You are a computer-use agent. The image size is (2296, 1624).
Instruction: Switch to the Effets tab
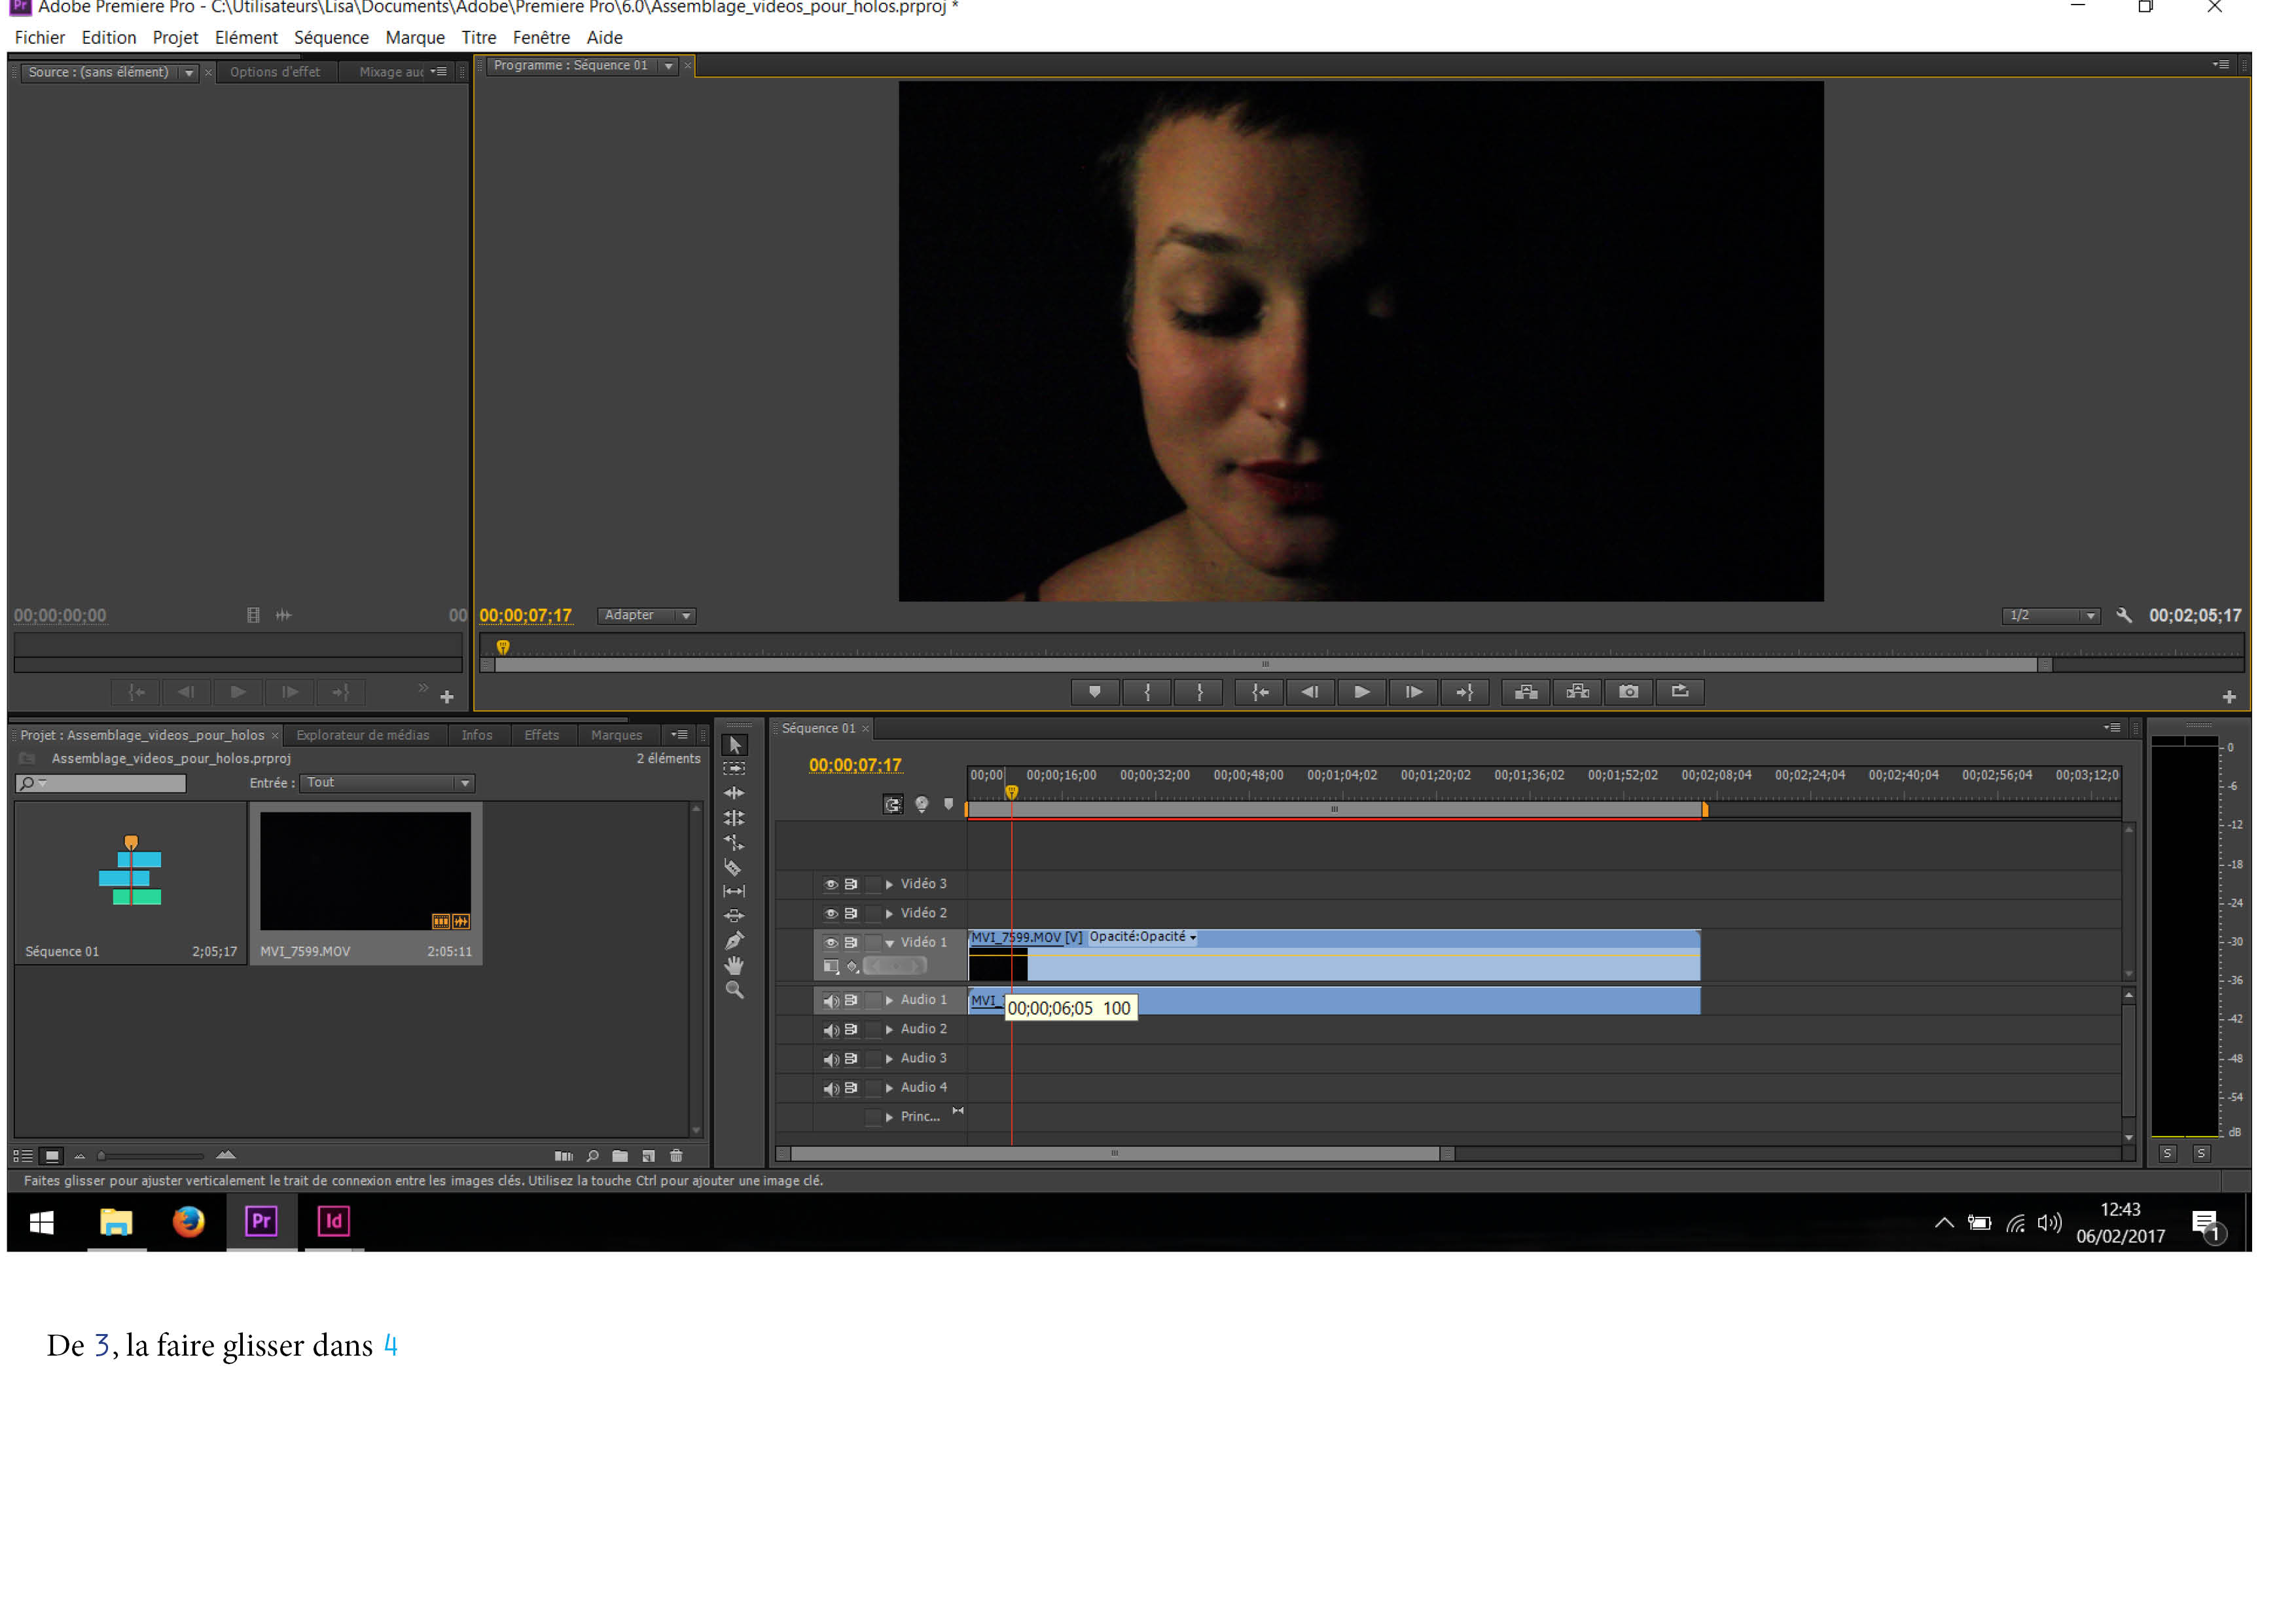541,735
